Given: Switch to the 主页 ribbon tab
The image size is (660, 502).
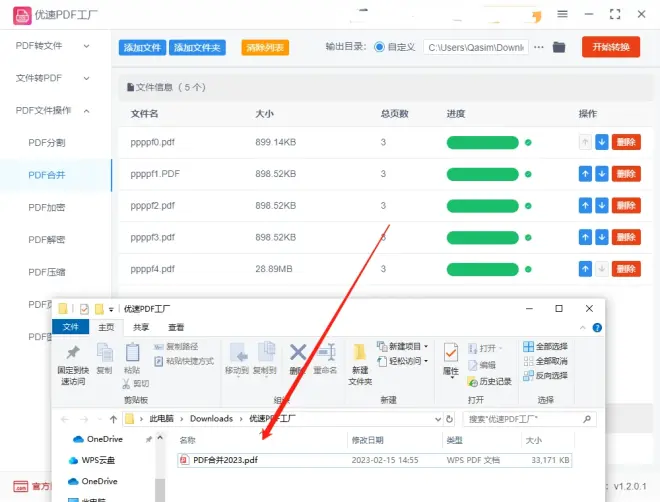Looking at the screenshot, I should click(x=106, y=327).
